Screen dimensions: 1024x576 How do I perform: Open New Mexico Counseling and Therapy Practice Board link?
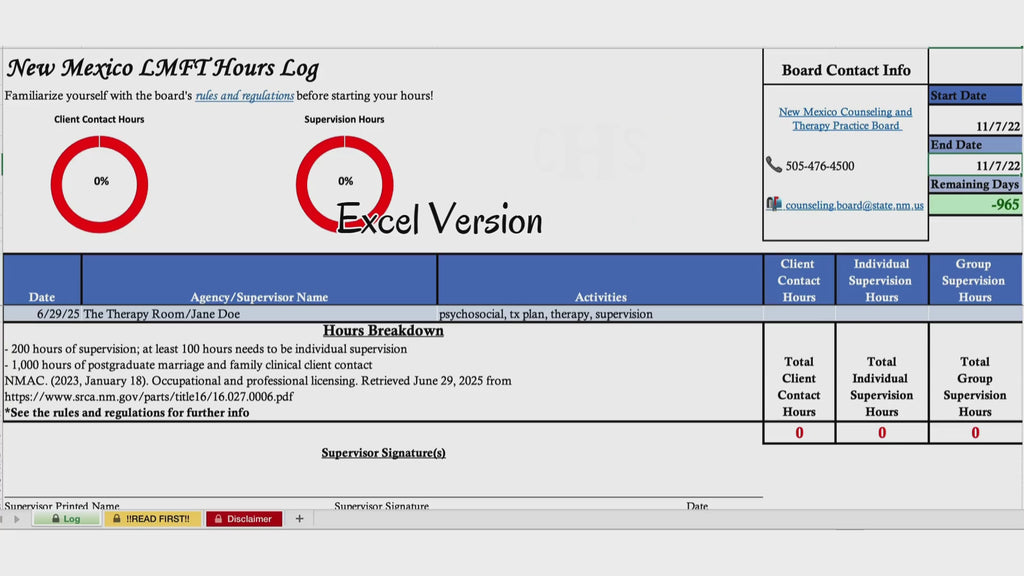point(845,118)
